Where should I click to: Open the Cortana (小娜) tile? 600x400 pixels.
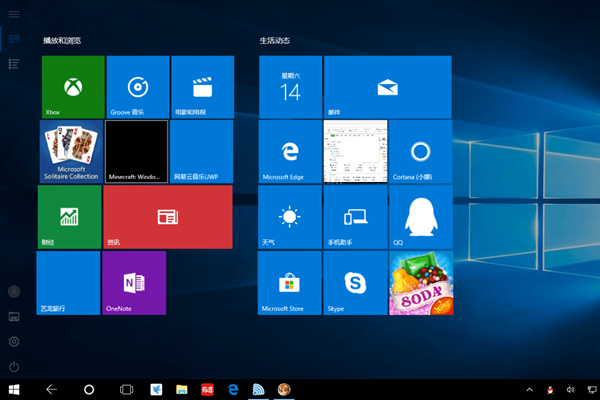coord(421,152)
